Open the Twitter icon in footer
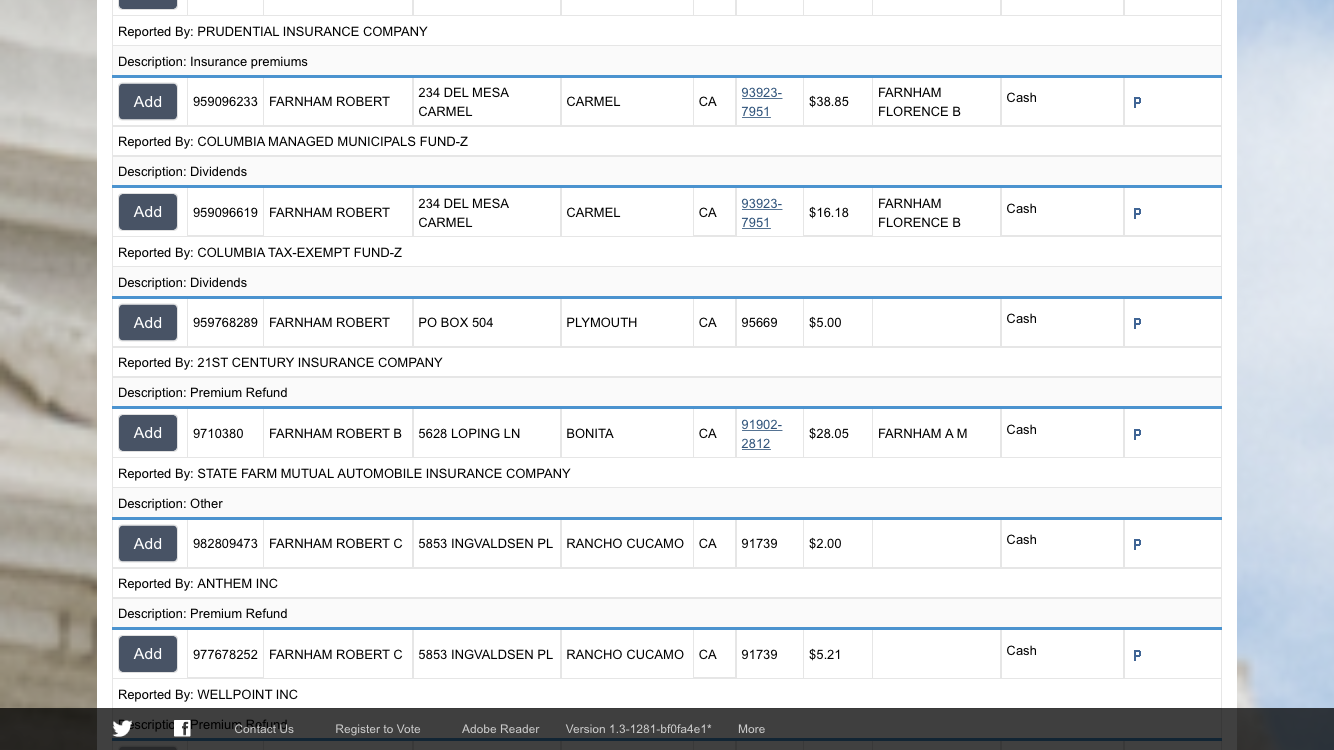 (x=122, y=729)
